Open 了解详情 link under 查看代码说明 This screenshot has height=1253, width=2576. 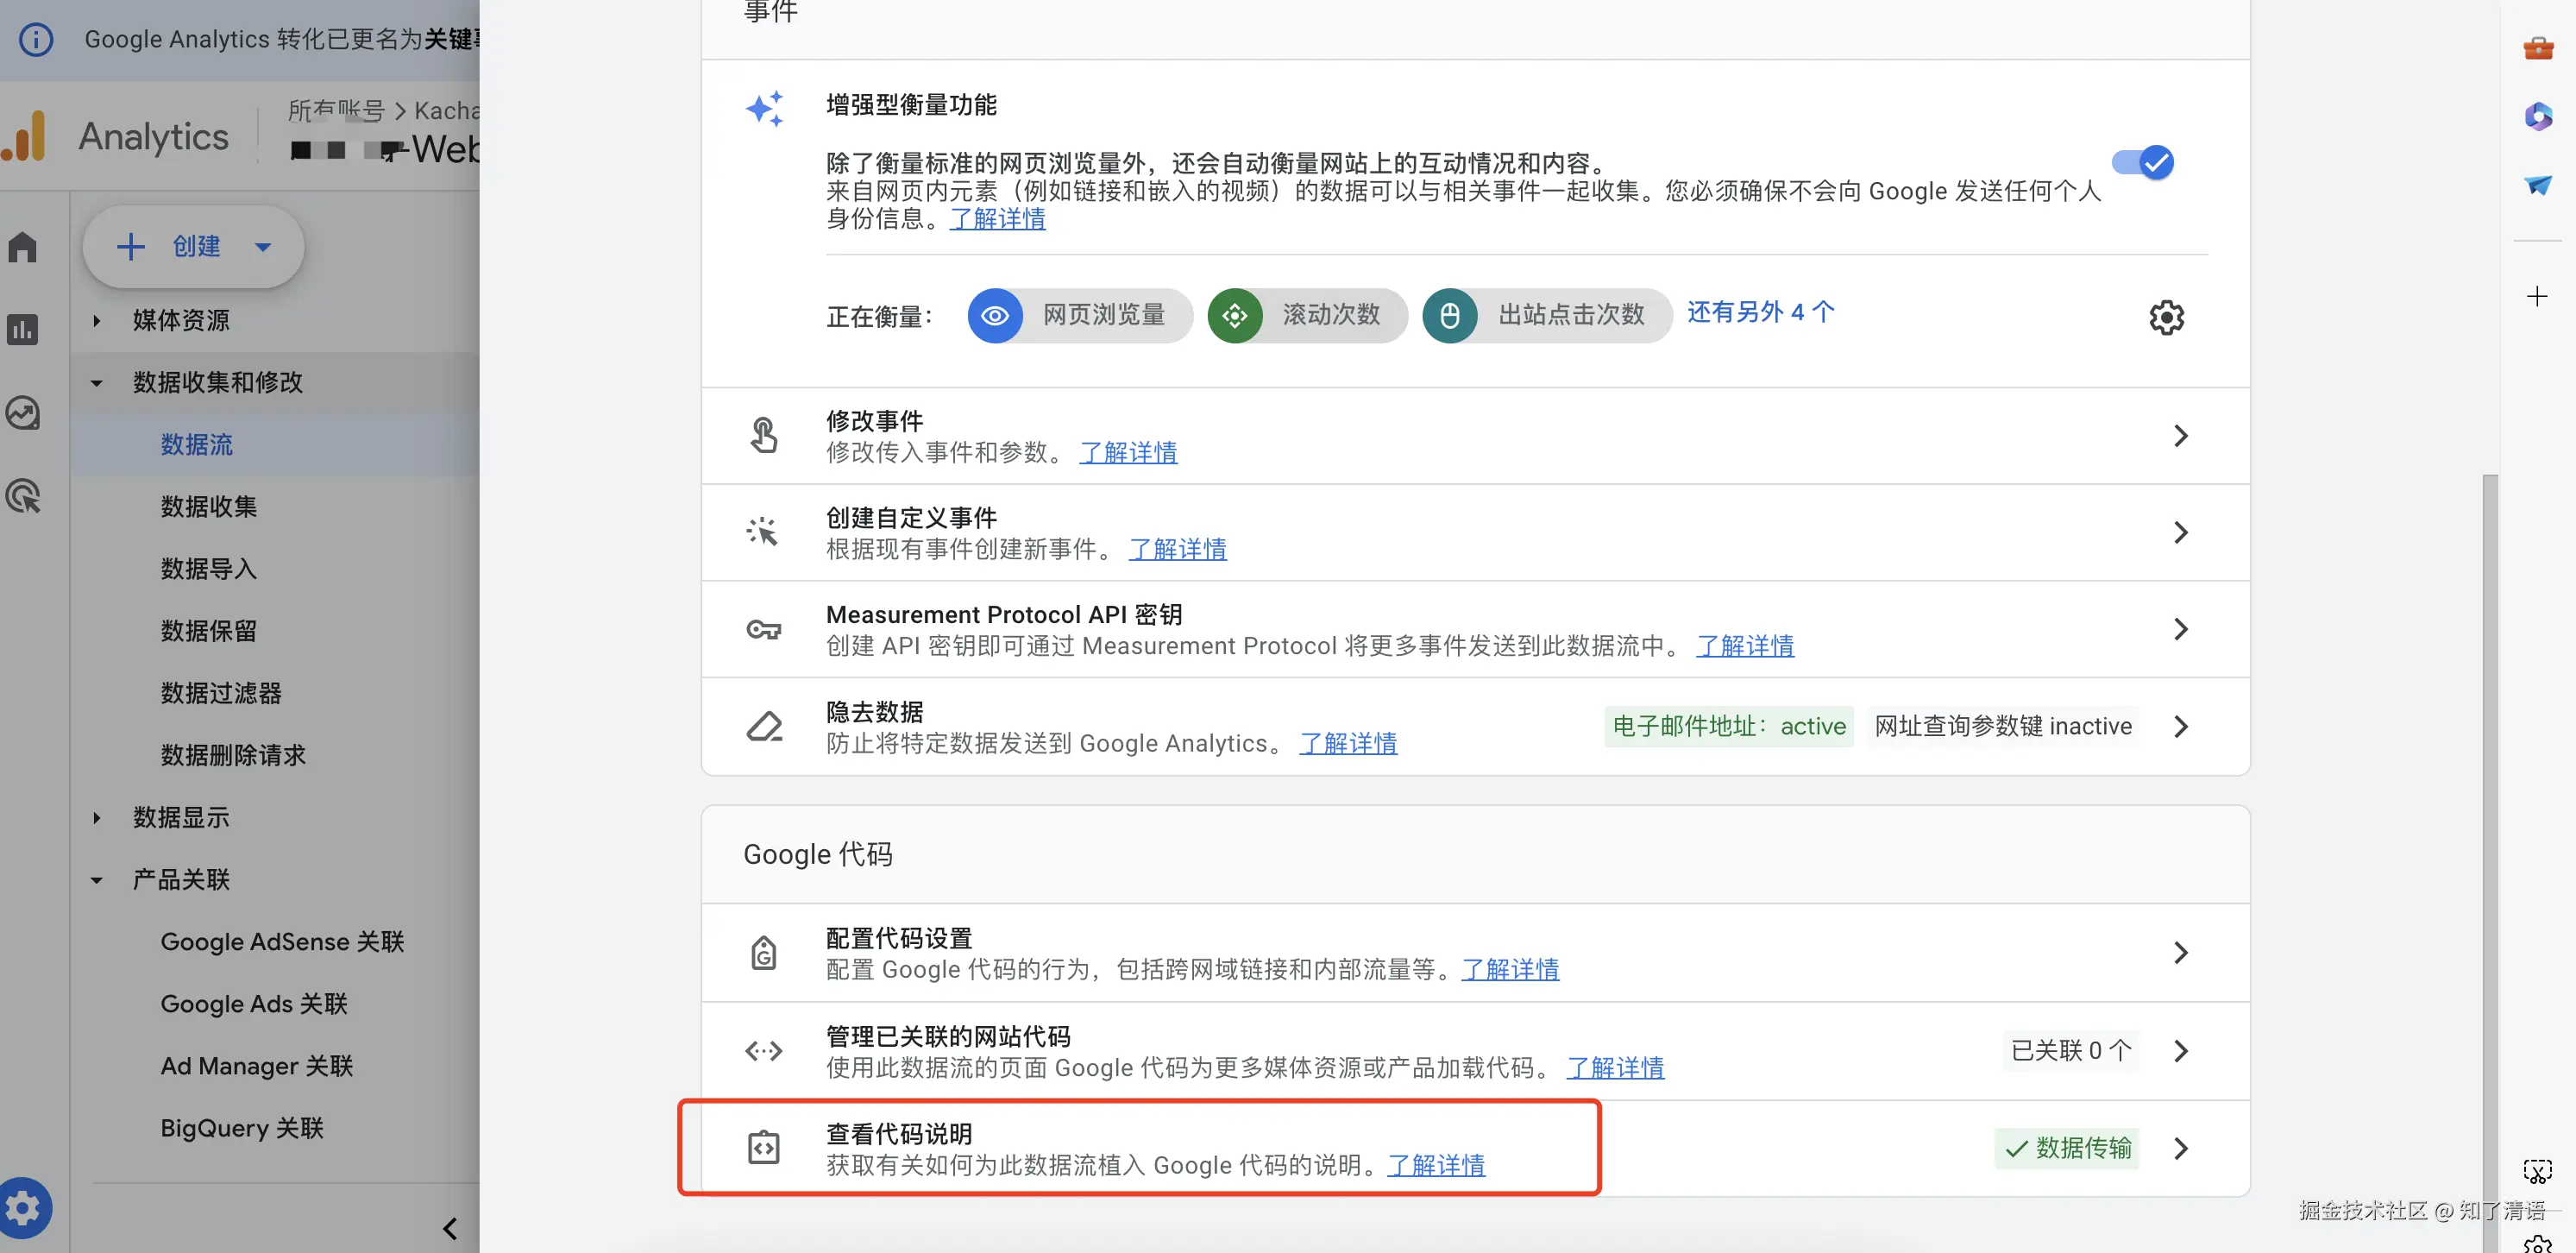click(x=1436, y=1165)
